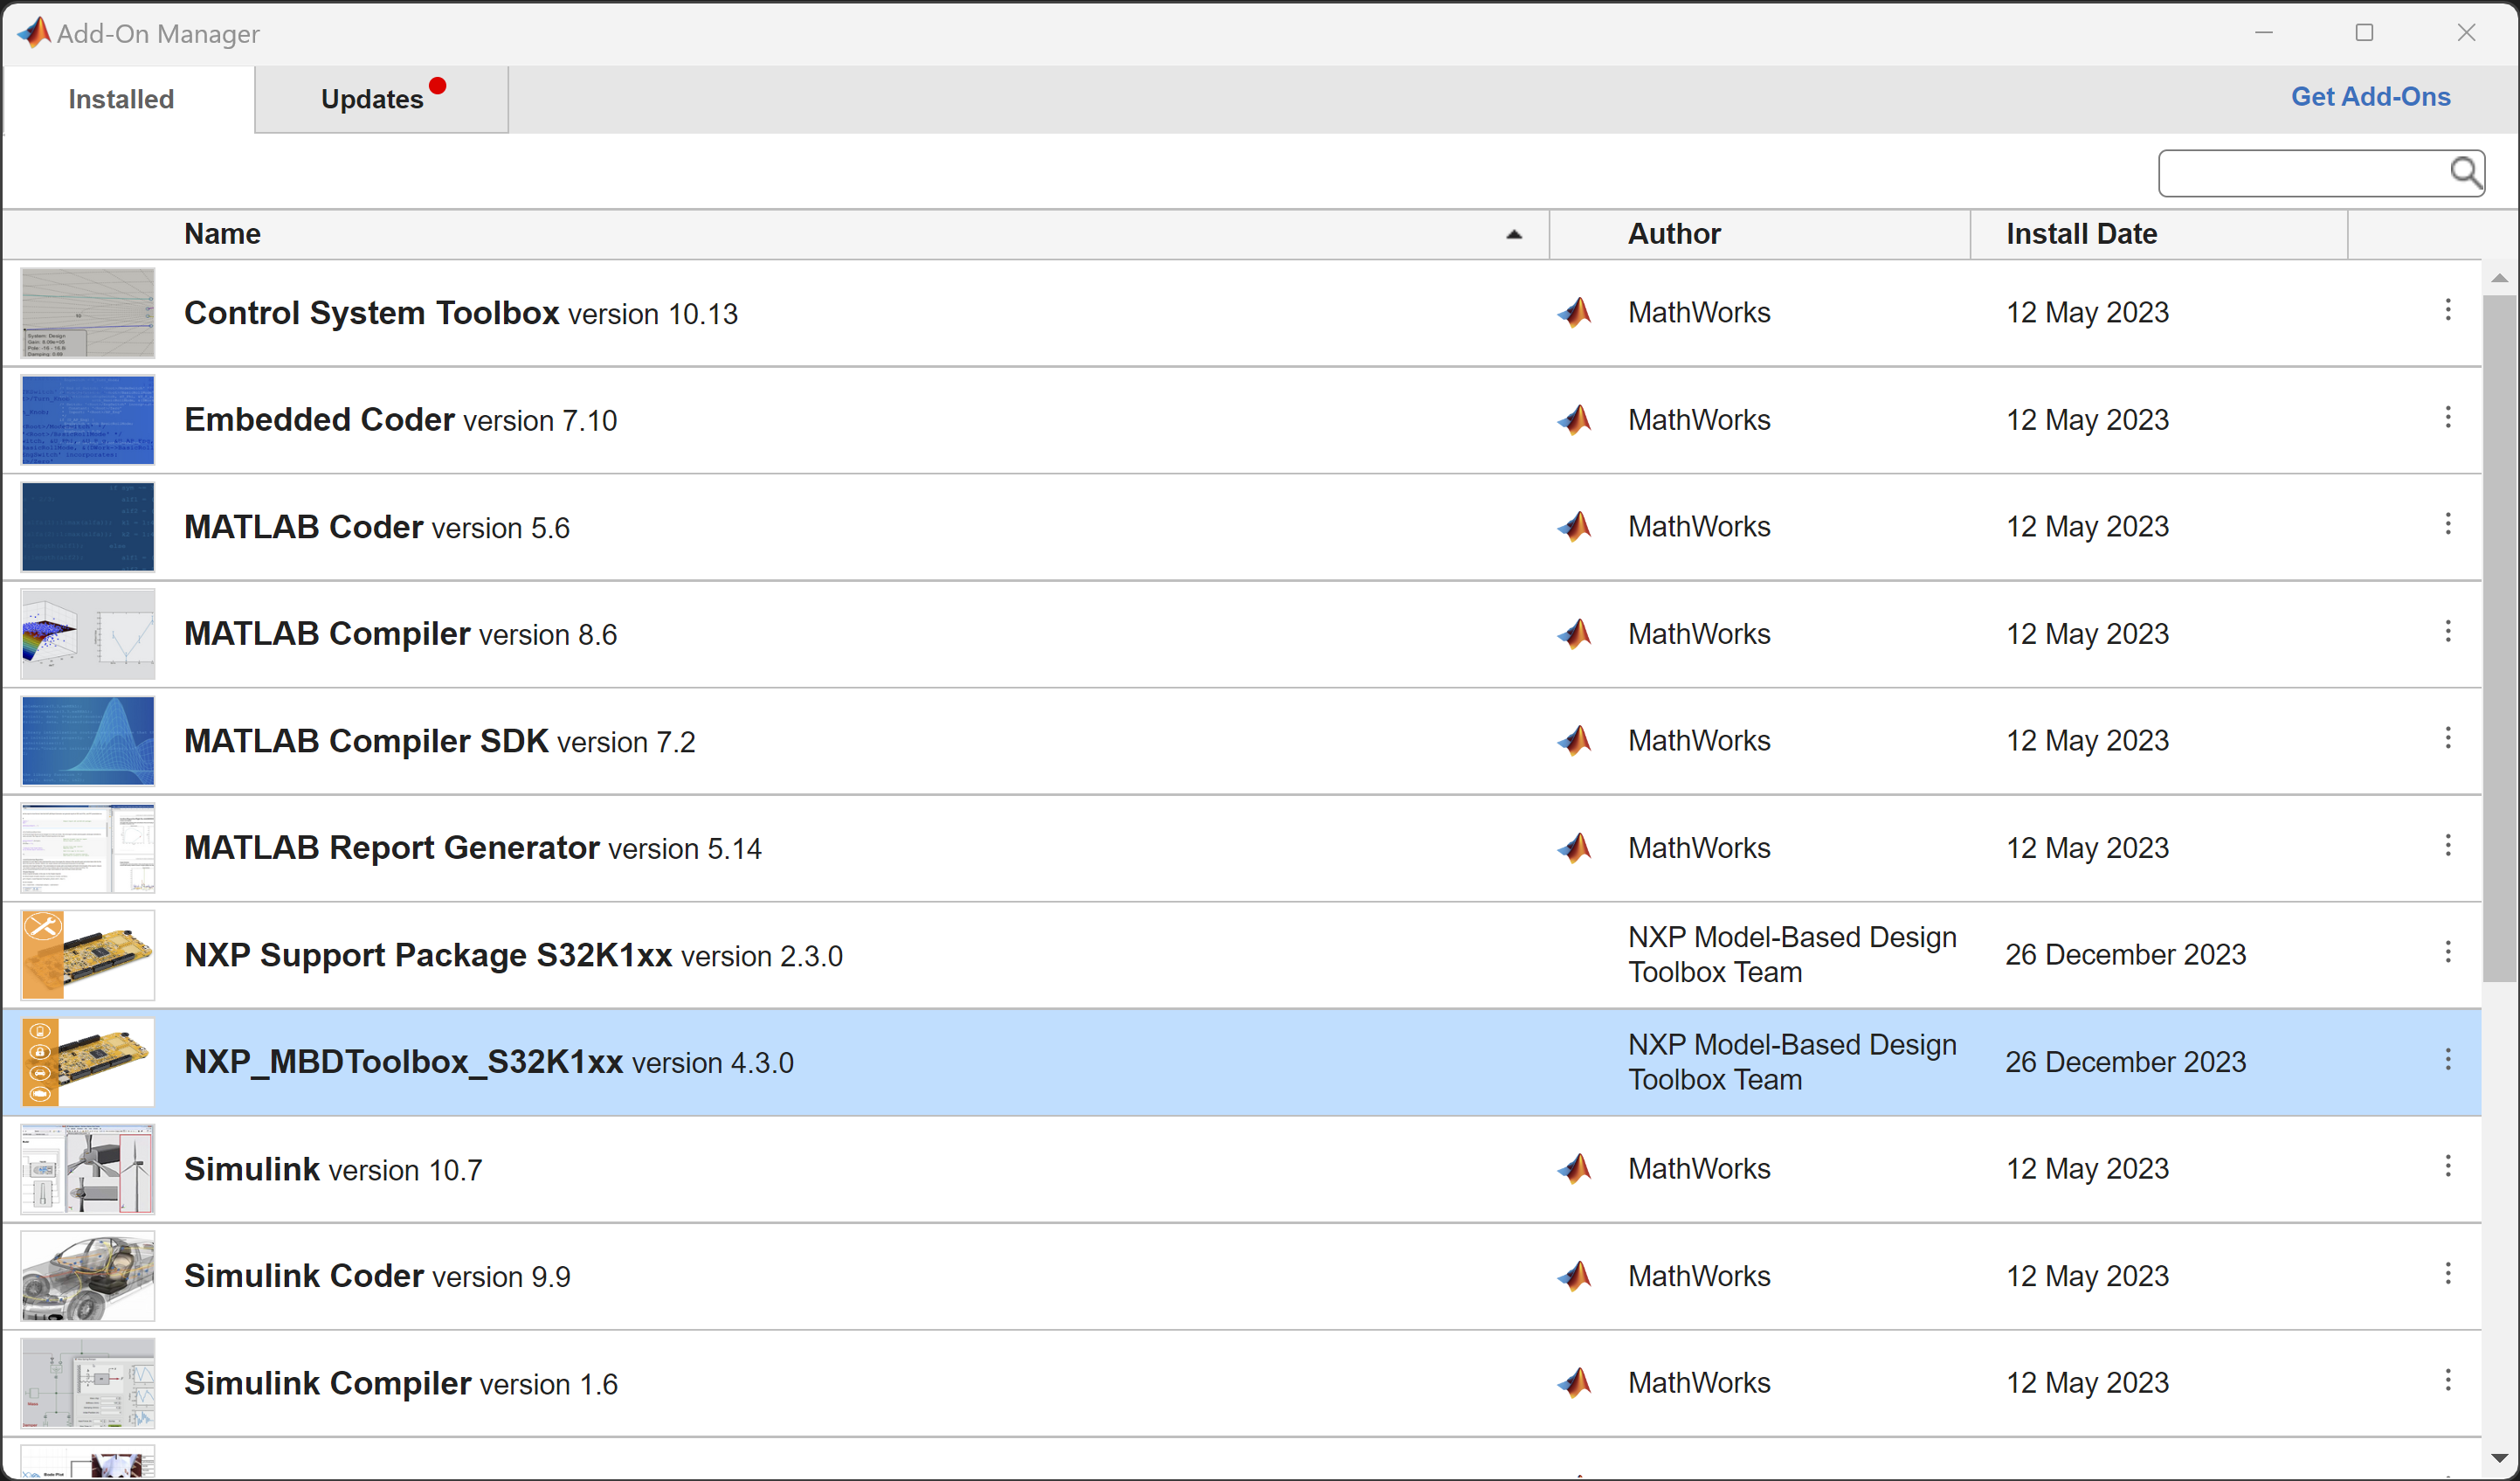2520x1481 pixels.
Task: Click MathWorks logo beside MATLAB Compiler SDK
Action: pyautogui.click(x=1574, y=740)
